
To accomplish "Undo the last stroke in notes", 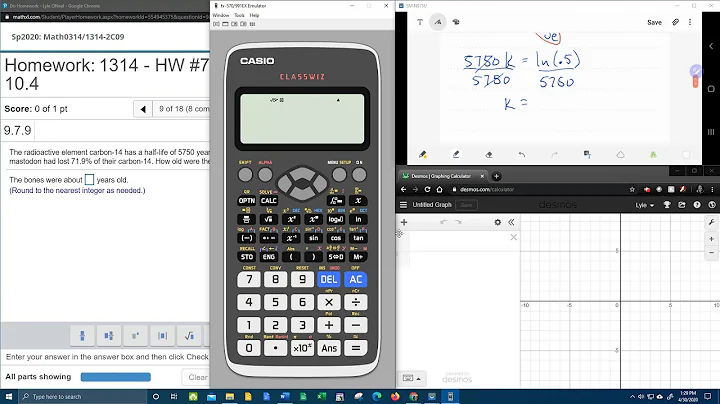I will (522, 155).
